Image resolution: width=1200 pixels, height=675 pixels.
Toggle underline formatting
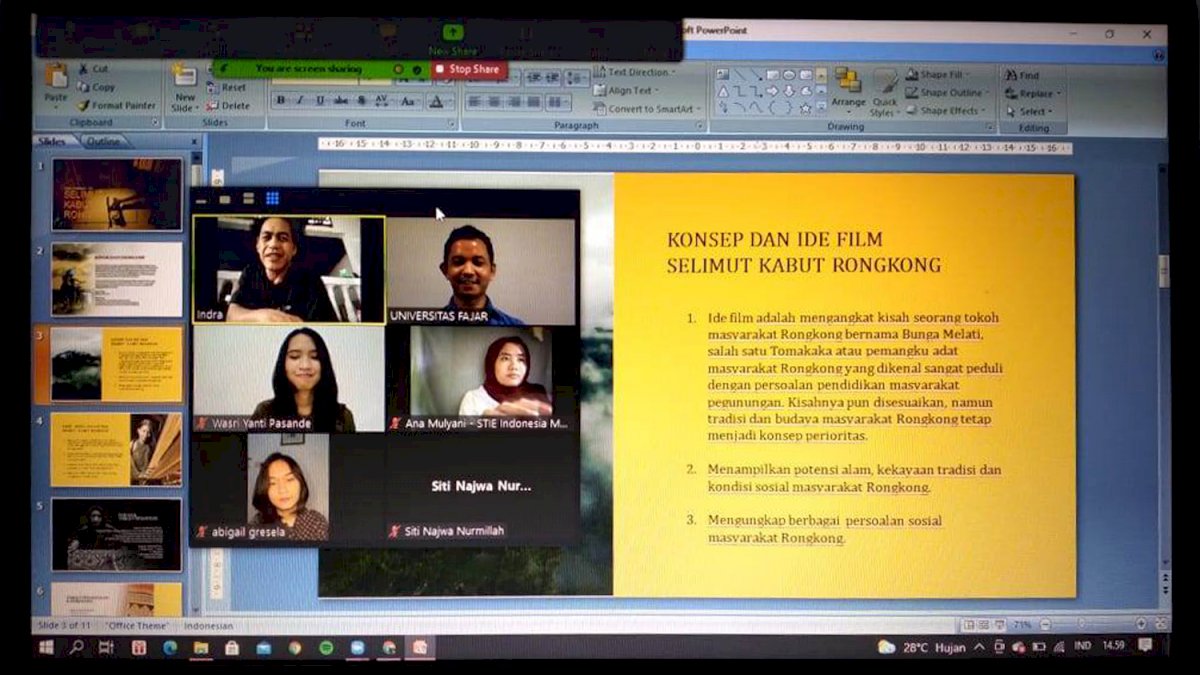pos(320,100)
